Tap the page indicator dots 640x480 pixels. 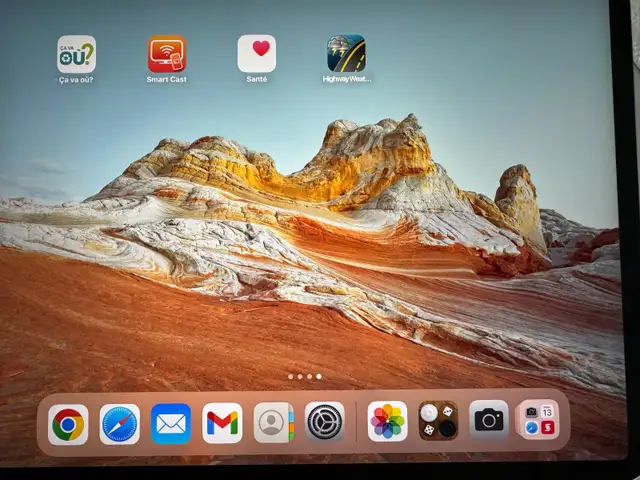coord(305,376)
